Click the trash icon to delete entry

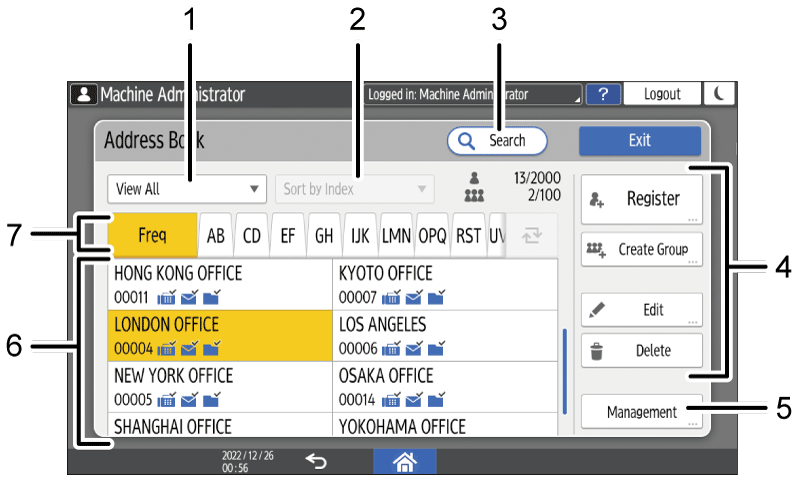598,351
